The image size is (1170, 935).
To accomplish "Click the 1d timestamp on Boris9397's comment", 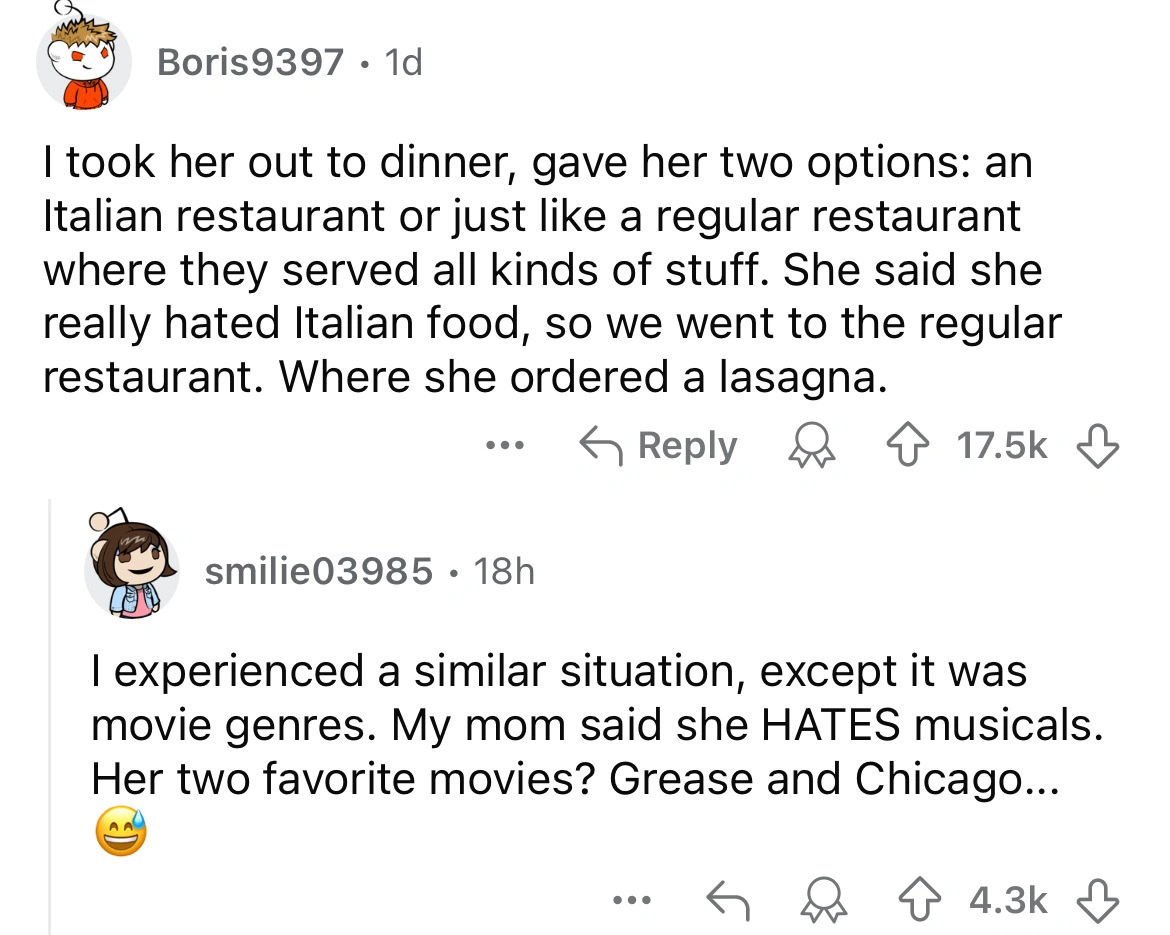I will tap(401, 64).
